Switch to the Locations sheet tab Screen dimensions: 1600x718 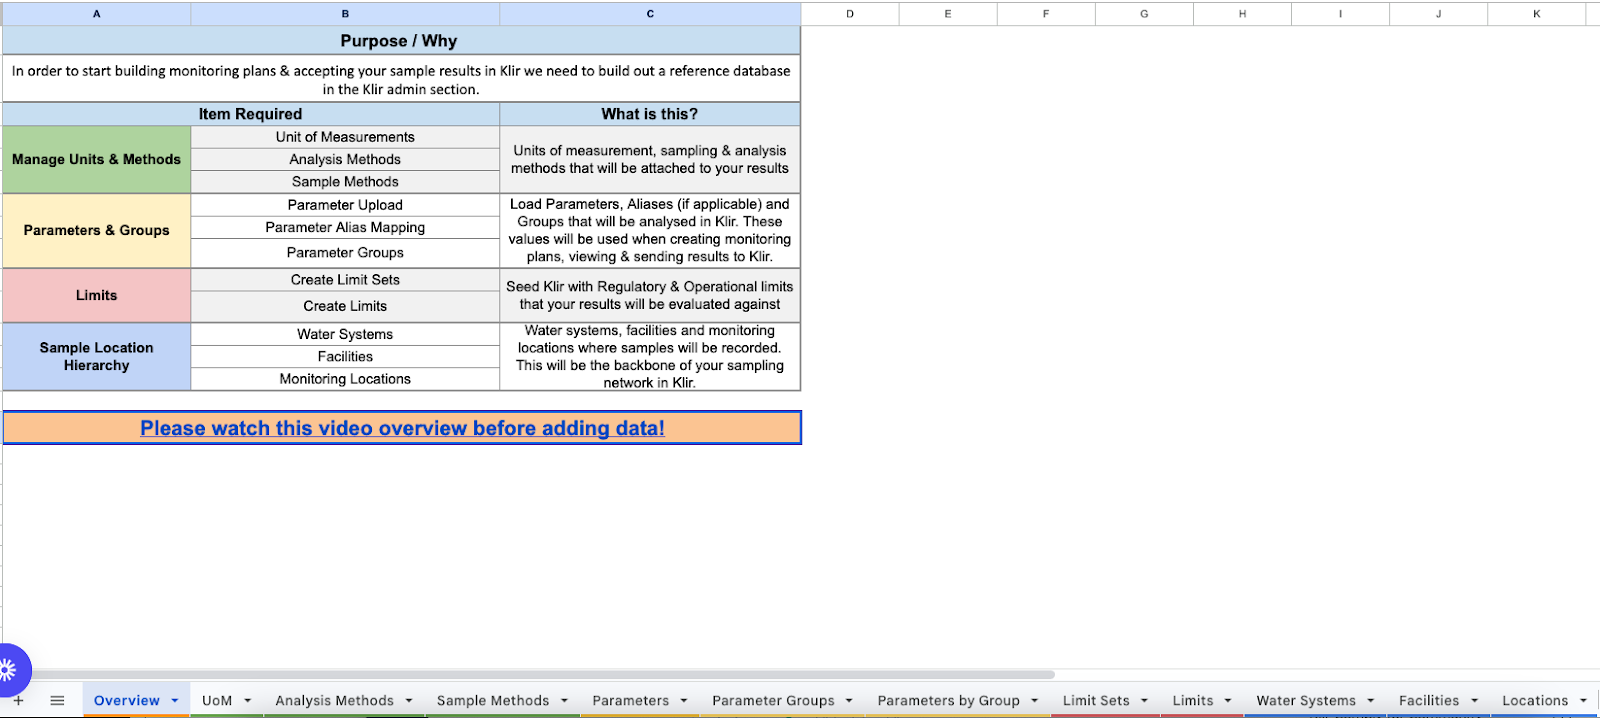[x=1535, y=701]
